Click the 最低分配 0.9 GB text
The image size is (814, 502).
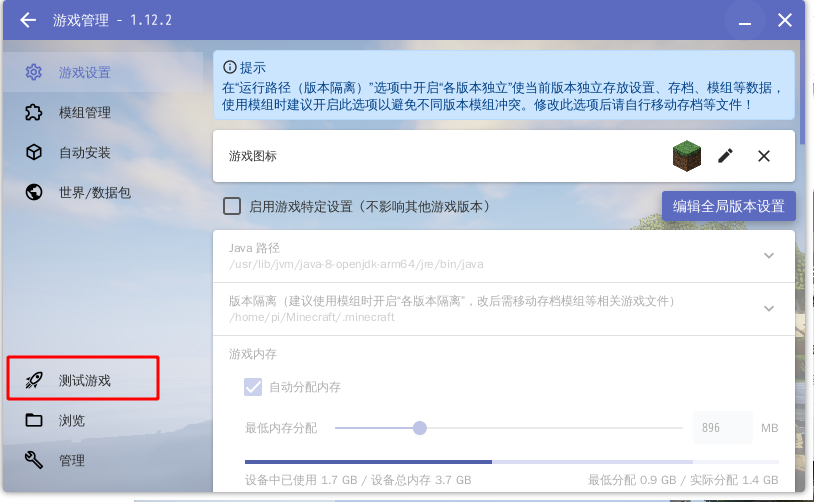pos(632,480)
